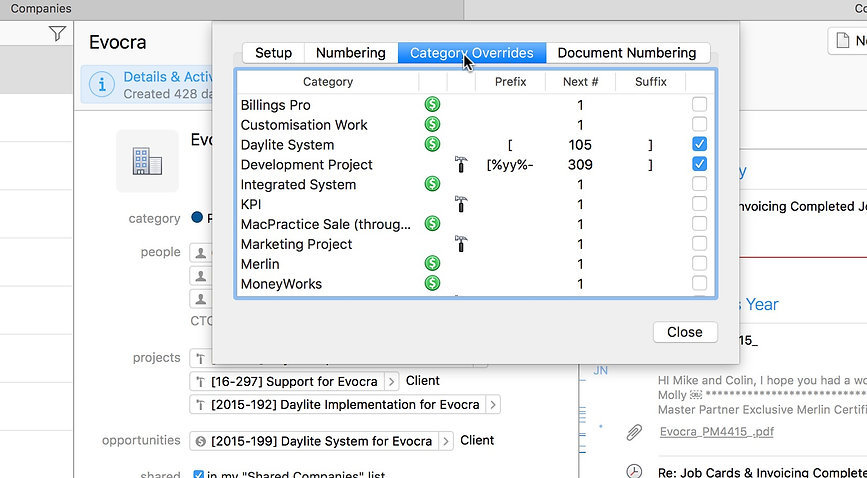Select the Category Overrides tab
This screenshot has height=478, width=867.
tap(472, 53)
